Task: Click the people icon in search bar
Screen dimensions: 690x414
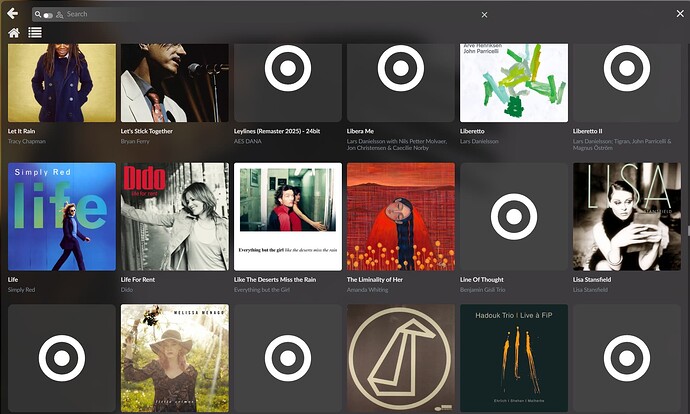Action: click(59, 15)
